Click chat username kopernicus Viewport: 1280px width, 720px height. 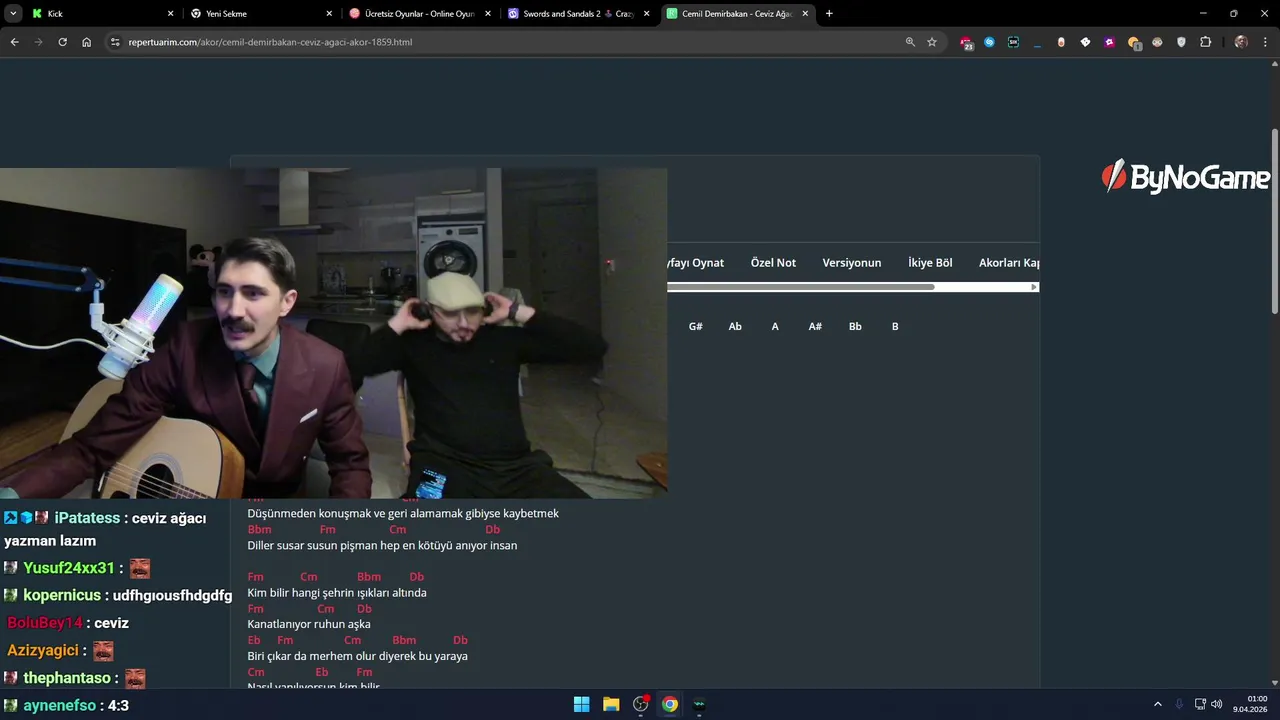62,595
